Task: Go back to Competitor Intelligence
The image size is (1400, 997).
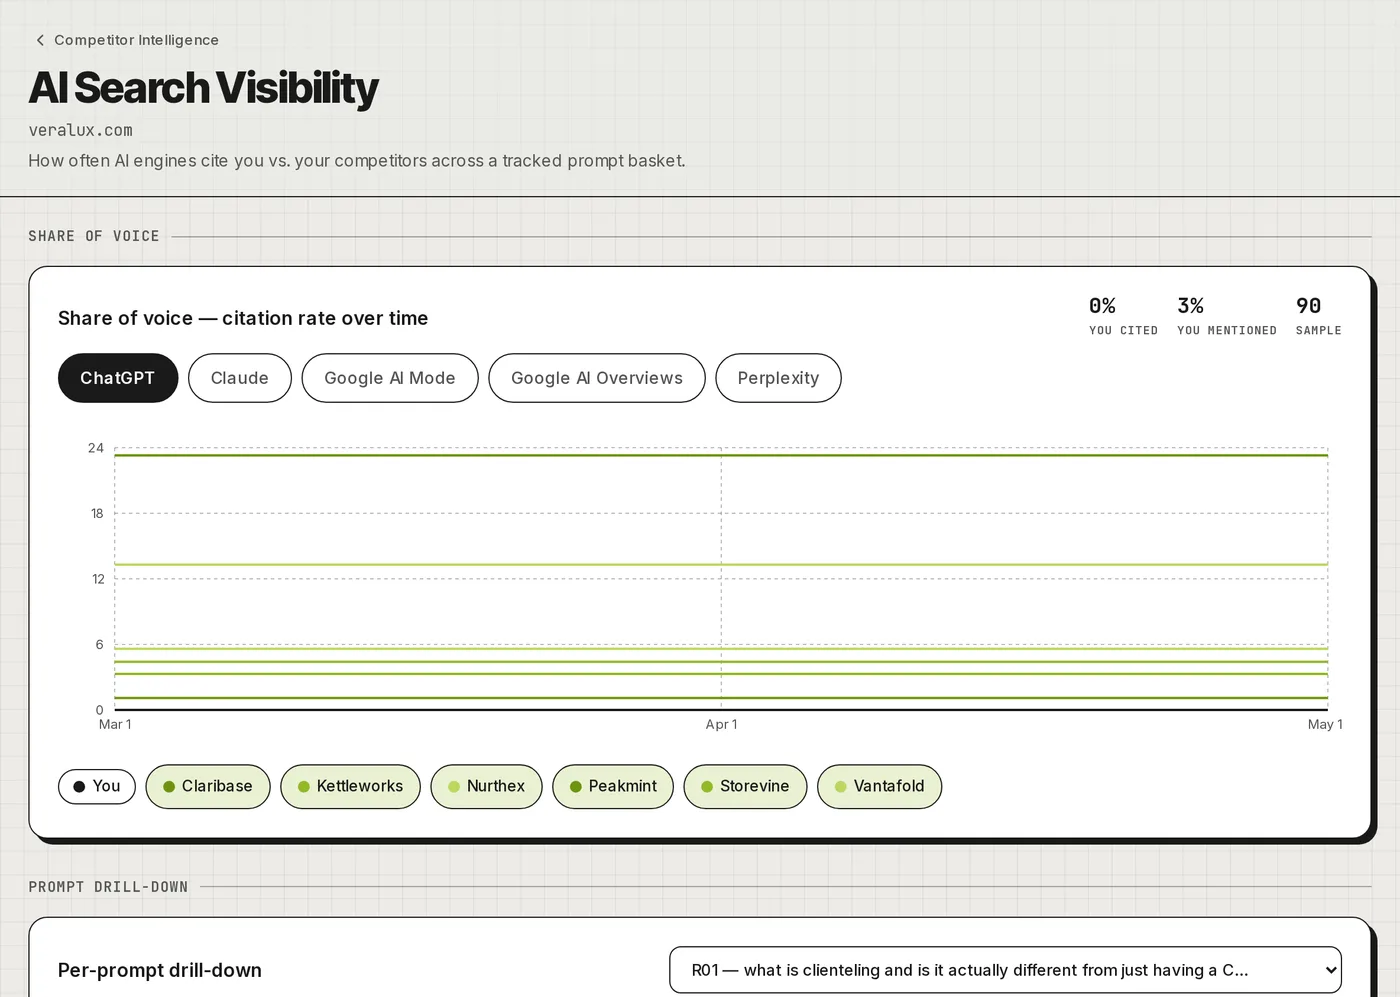Action: (126, 40)
